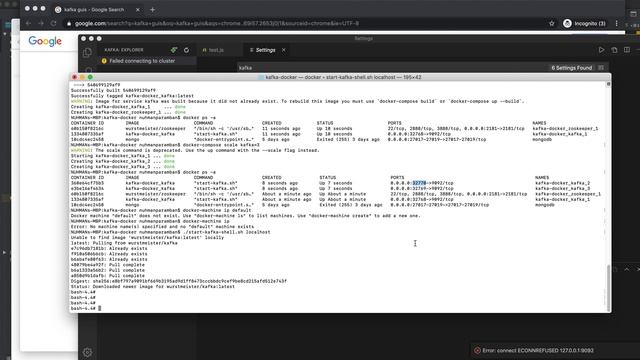640x360 pixels.
Task: Go back in Chrome
Action: (28, 24)
